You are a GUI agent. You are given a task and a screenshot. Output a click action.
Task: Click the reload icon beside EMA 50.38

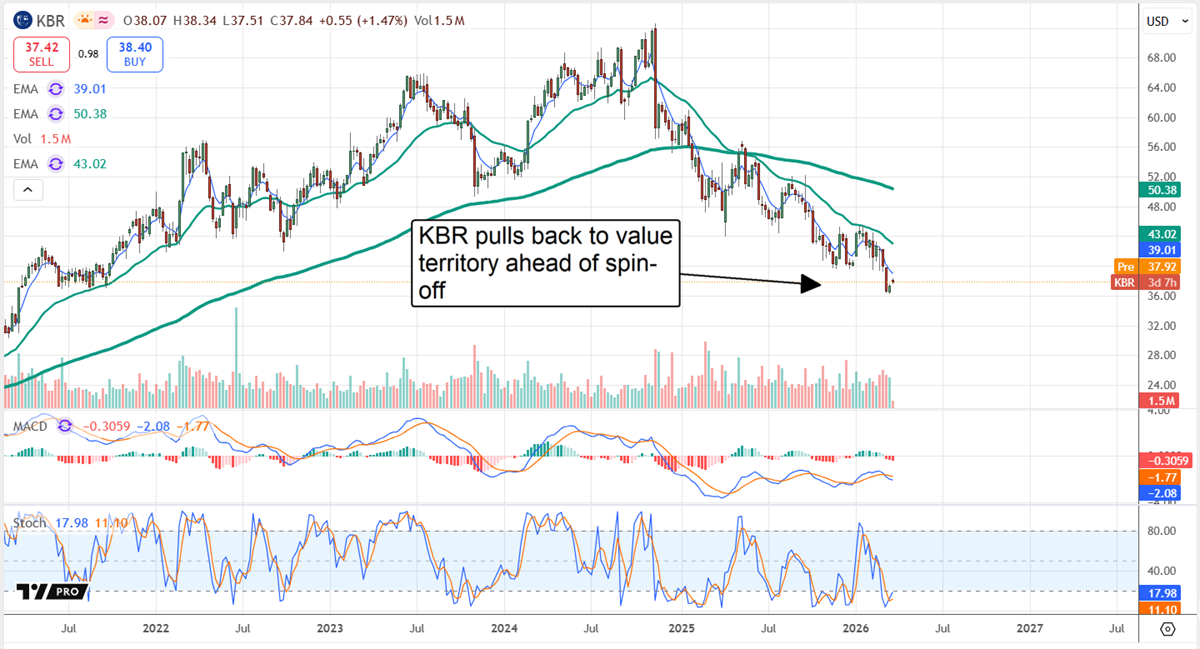point(58,113)
